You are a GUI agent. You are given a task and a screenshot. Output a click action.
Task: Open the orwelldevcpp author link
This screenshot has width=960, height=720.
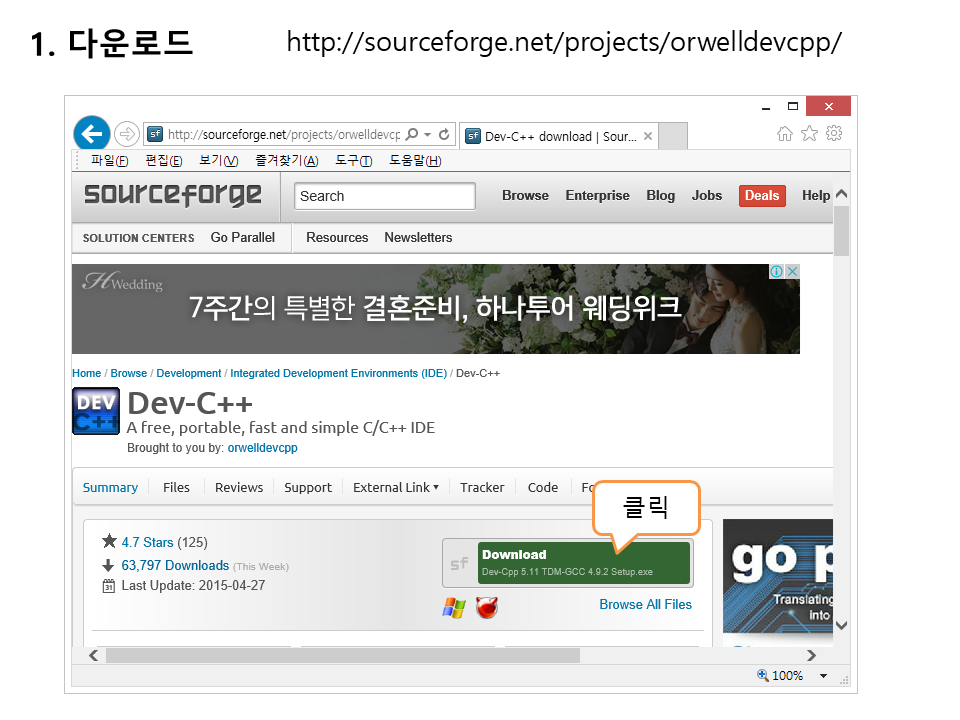click(x=263, y=448)
